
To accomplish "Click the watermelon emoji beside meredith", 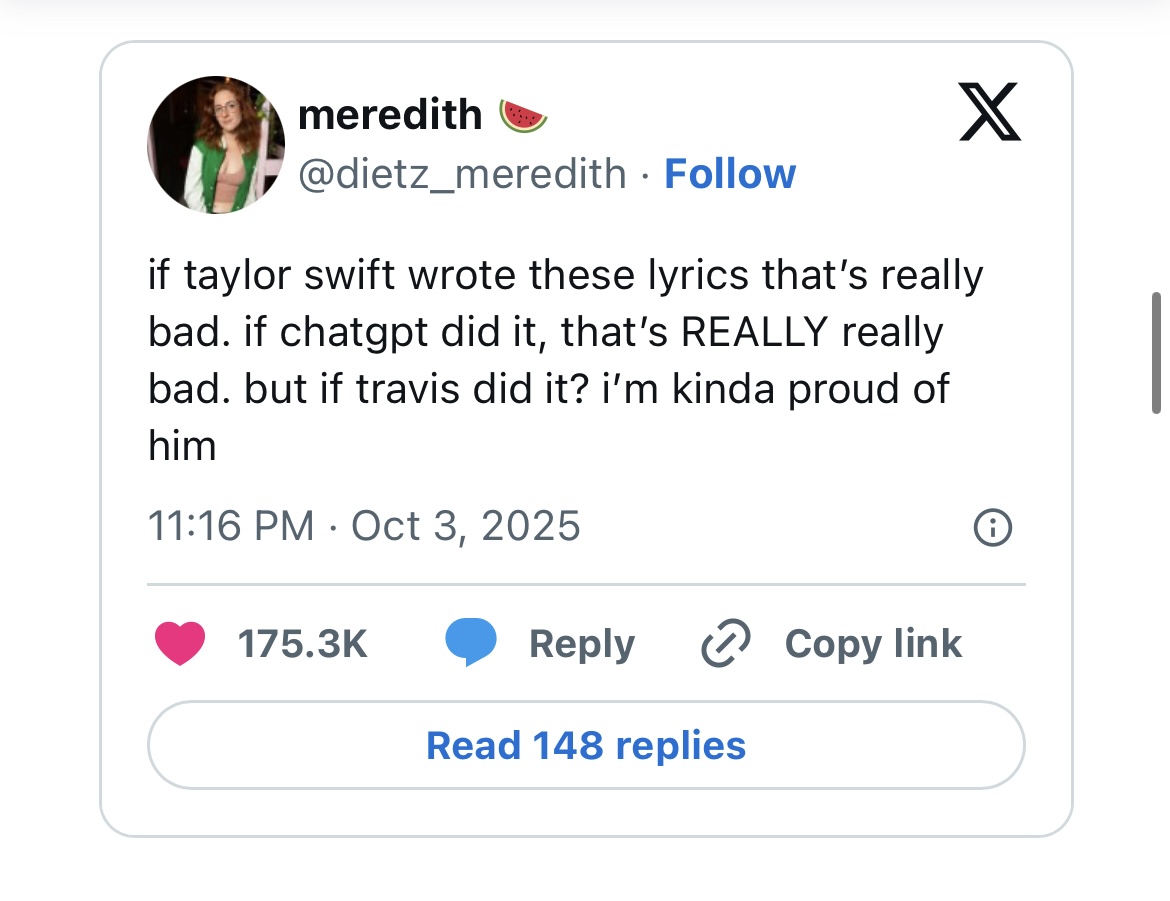I will click(523, 116).
